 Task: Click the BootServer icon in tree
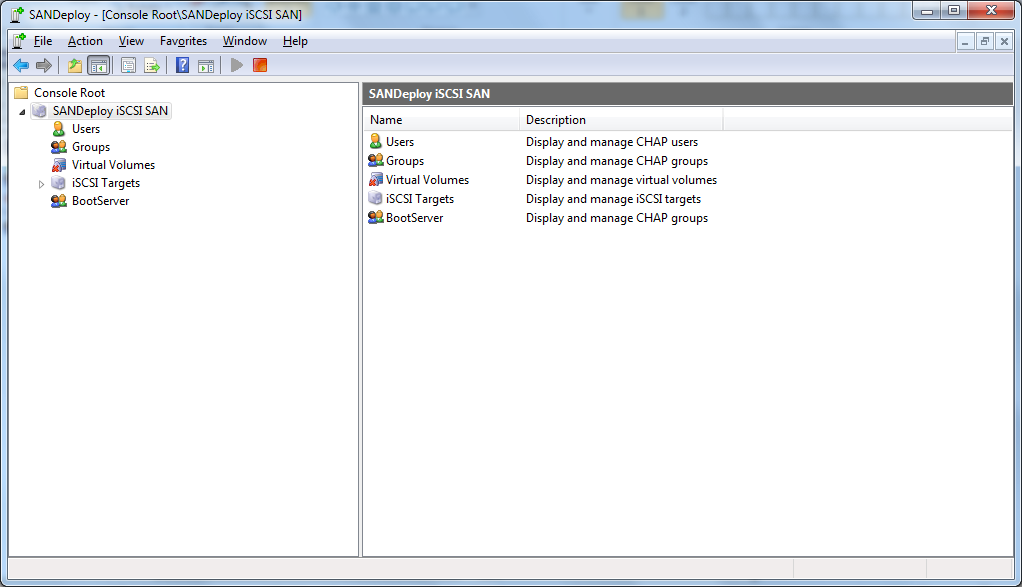pyautogui.click(x=59, y=201)
